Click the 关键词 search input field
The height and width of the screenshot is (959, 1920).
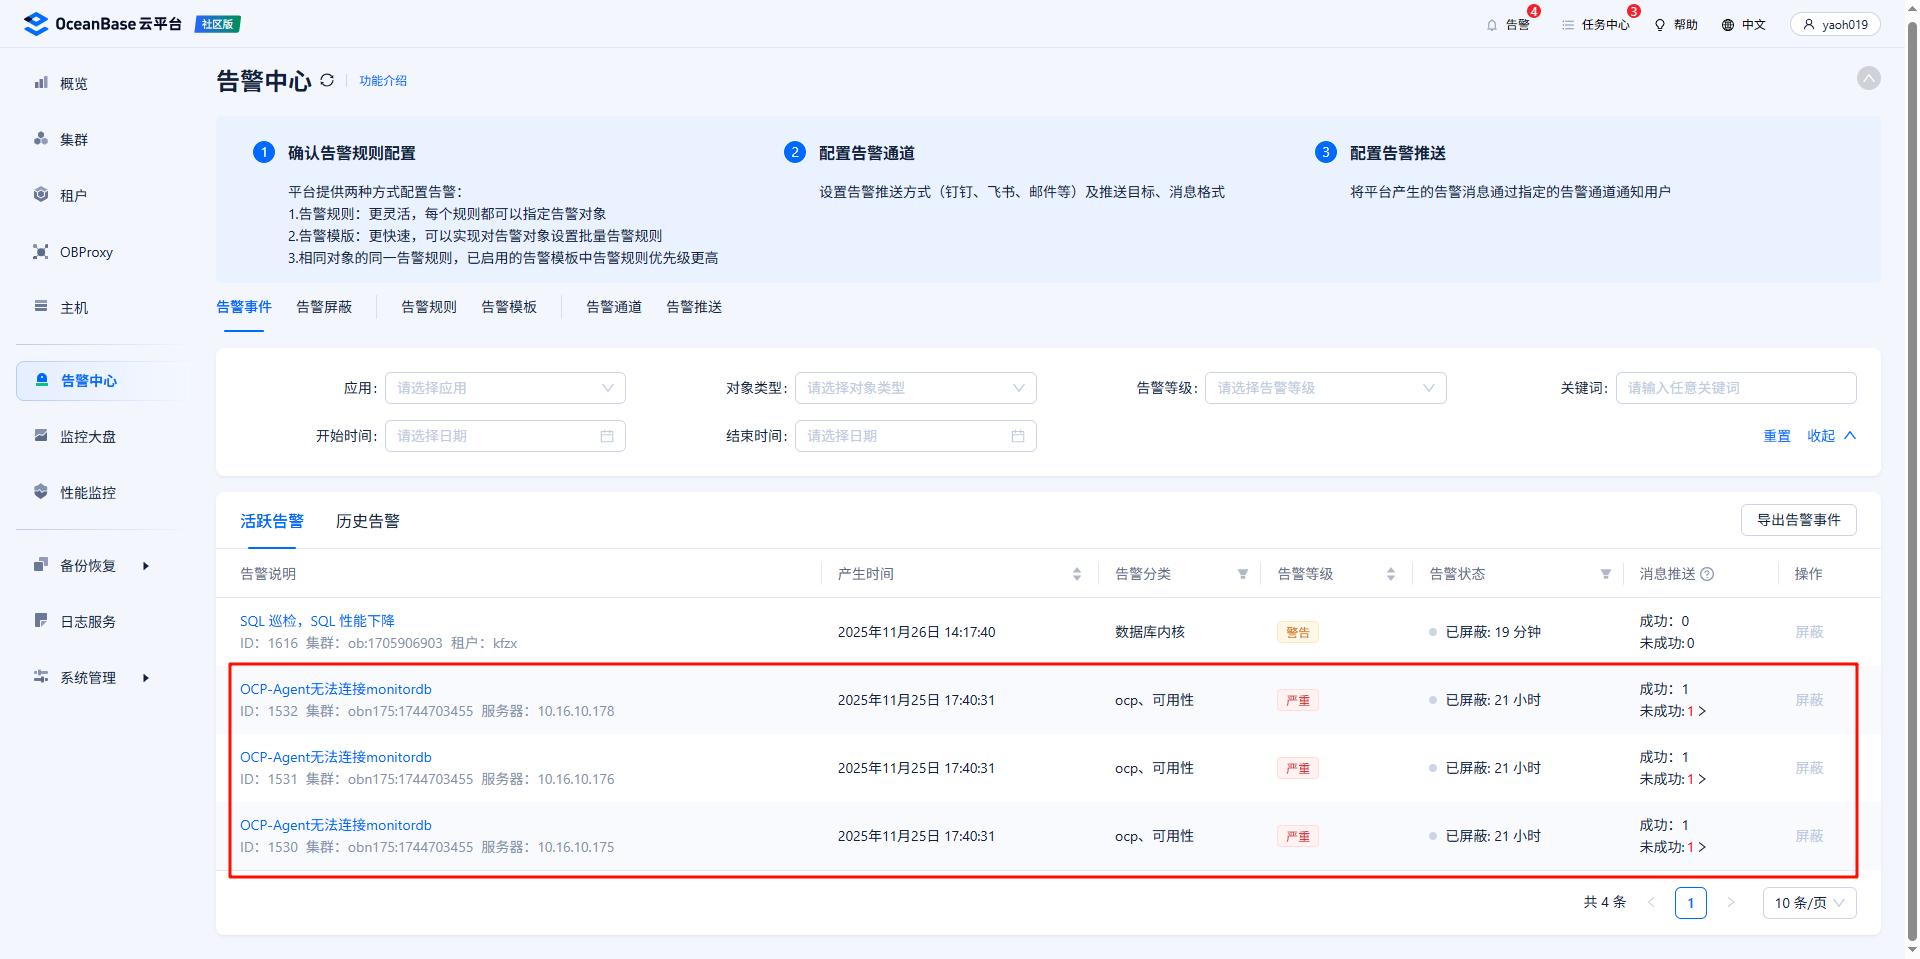coord(1735,388)
